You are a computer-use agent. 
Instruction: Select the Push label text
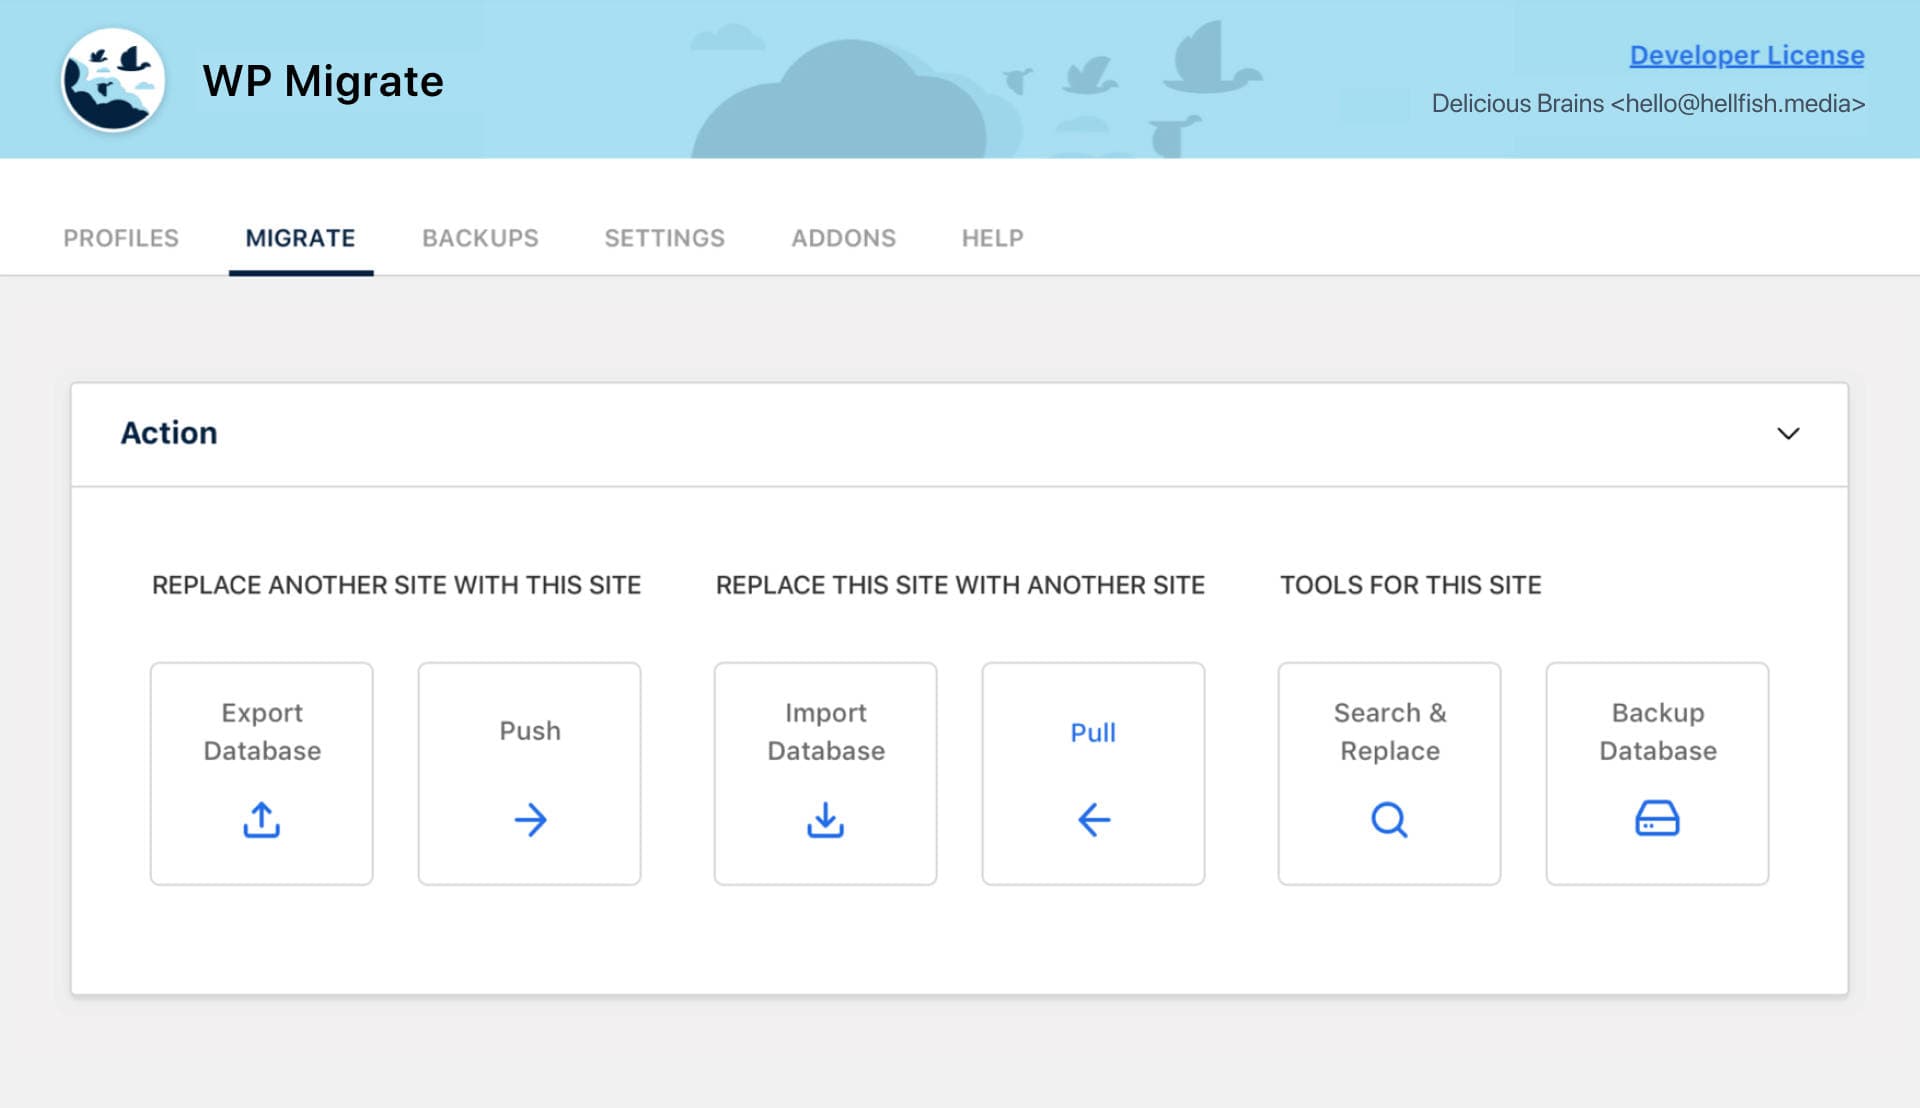click(530, 731)
